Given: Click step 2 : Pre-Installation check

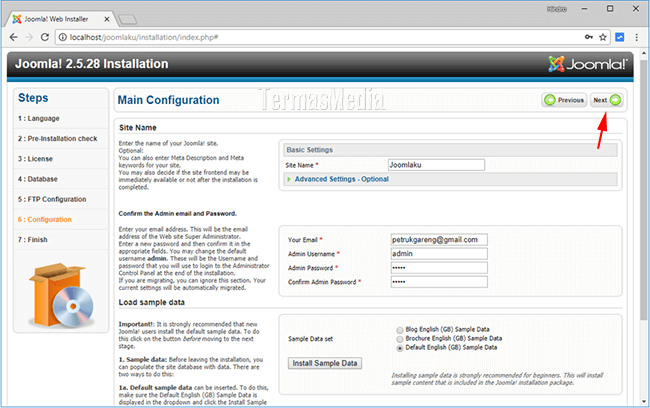Looking at the screenshot, I should (57, 138).
